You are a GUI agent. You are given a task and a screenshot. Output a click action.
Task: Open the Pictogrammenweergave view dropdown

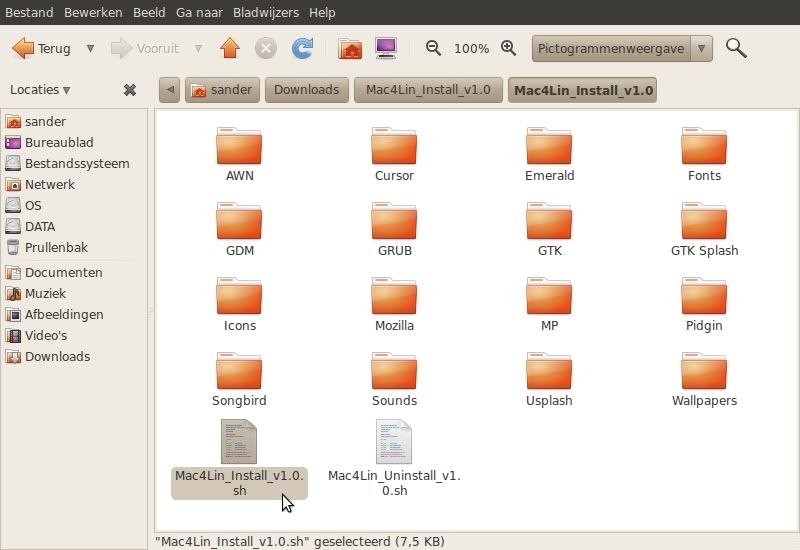pyautogui.click(x=621, y=48)
